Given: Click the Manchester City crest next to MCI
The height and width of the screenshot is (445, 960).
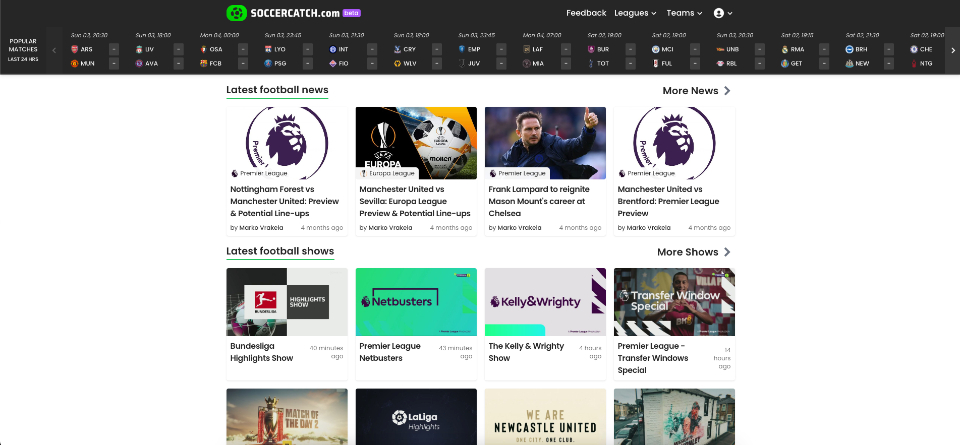Looking at the screenshot, I should (656, 49).
